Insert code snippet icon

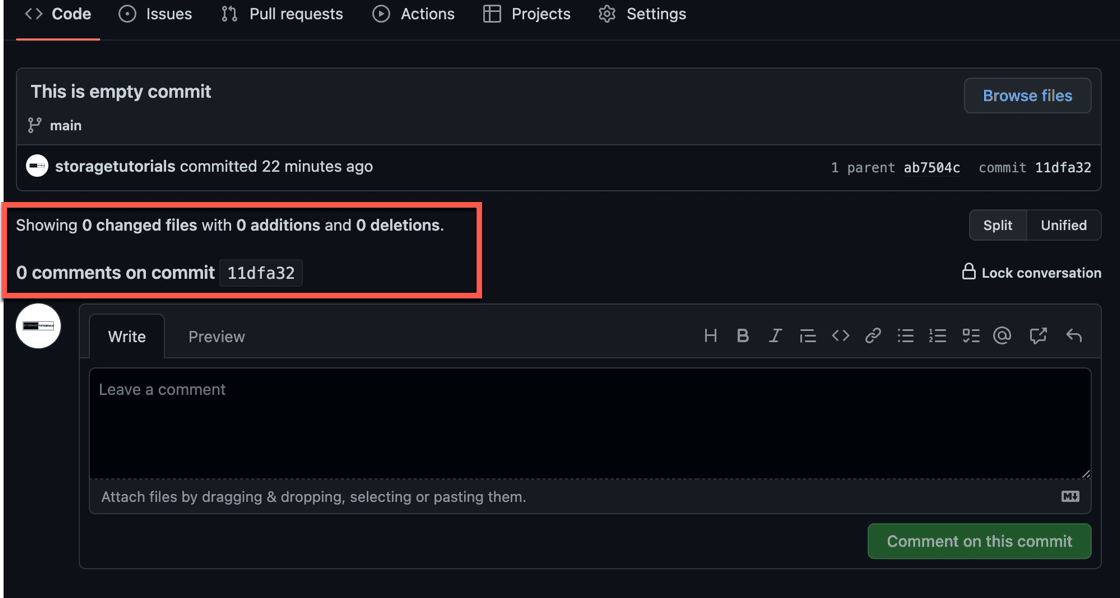[841, 336]
